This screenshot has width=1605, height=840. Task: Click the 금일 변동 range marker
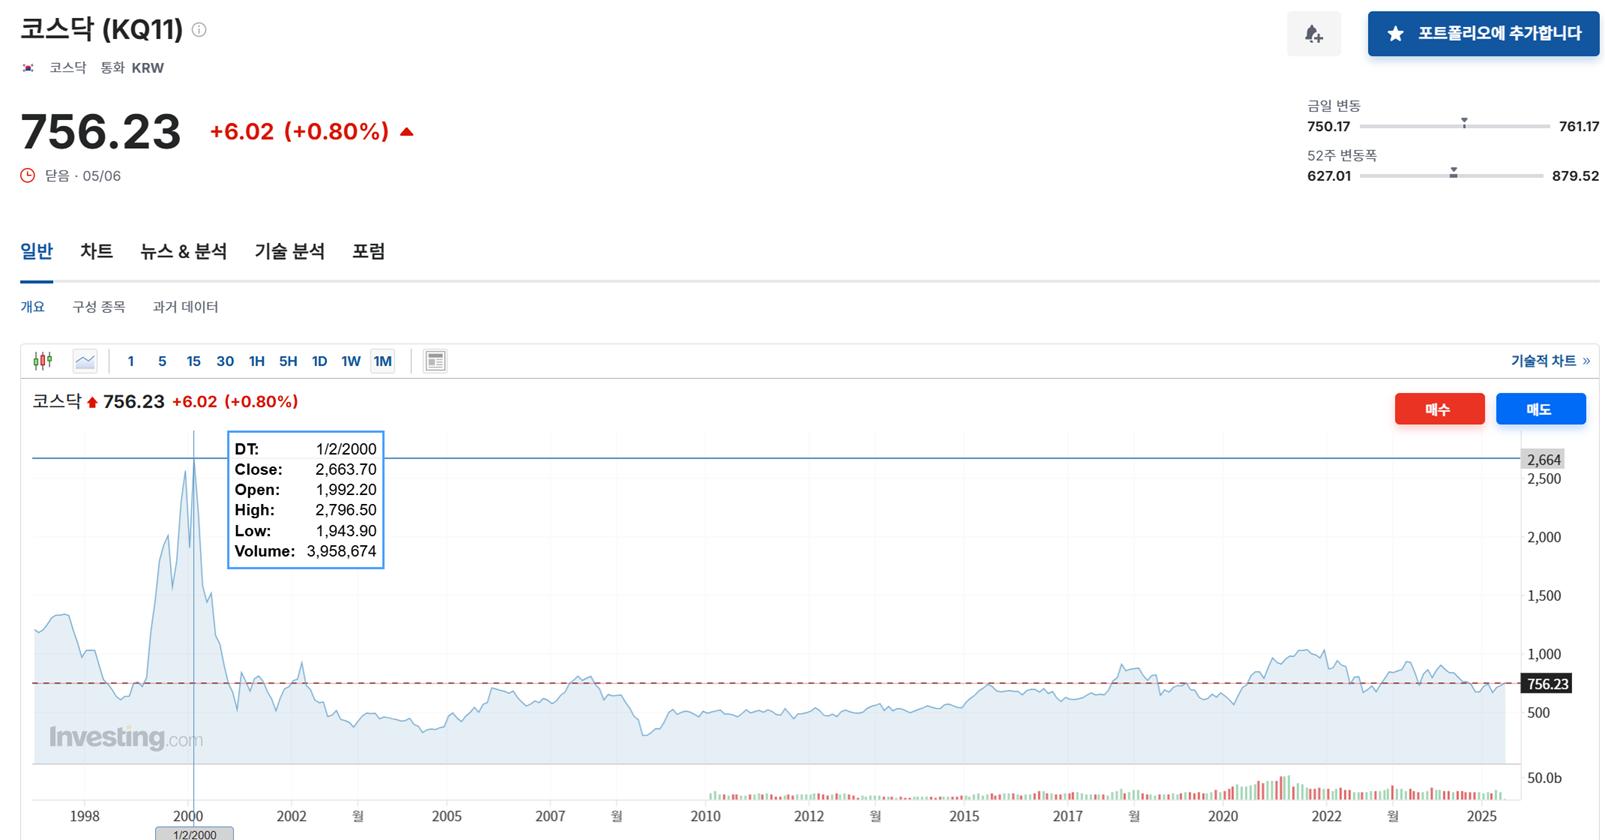[1464, 123]
